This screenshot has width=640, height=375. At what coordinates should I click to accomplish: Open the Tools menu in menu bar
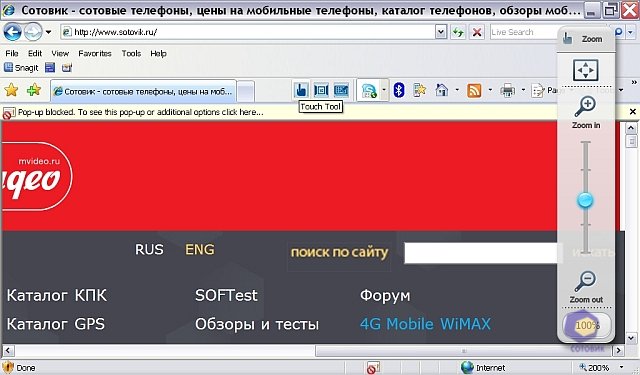[x=131, y=53]
